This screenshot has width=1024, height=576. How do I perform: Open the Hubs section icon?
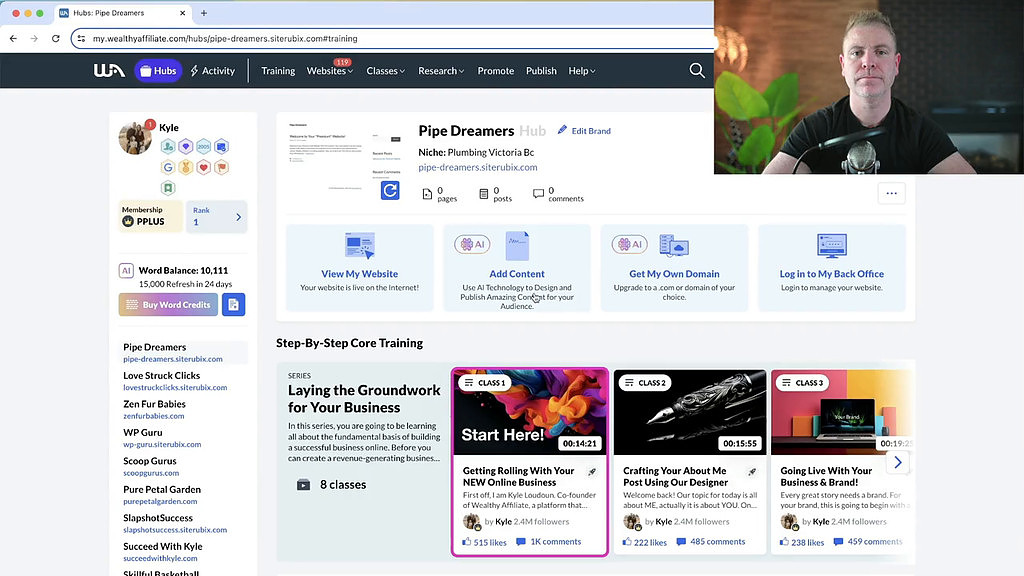tap(146, 70)
